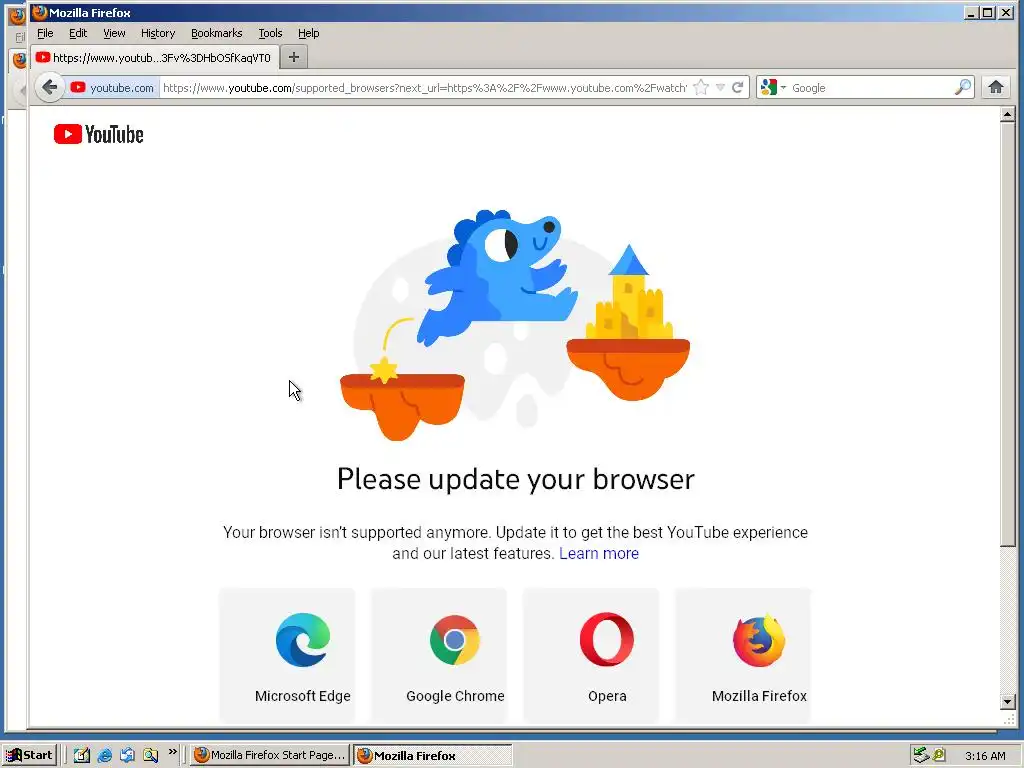Click the vertical scrollbar thumb
The height and width of the screenshot is (768, 1024).
[x=1008, y=334]
